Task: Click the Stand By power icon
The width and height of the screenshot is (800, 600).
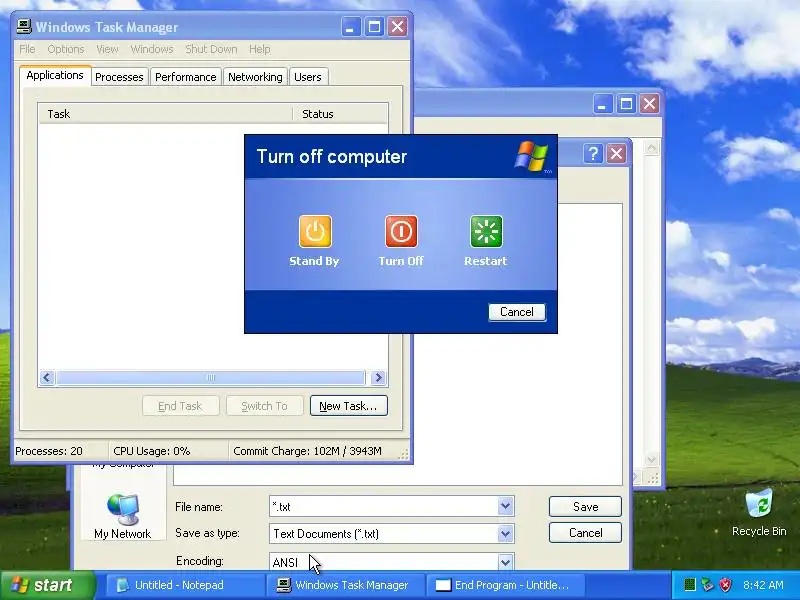Action: click(x=315, y=232)
